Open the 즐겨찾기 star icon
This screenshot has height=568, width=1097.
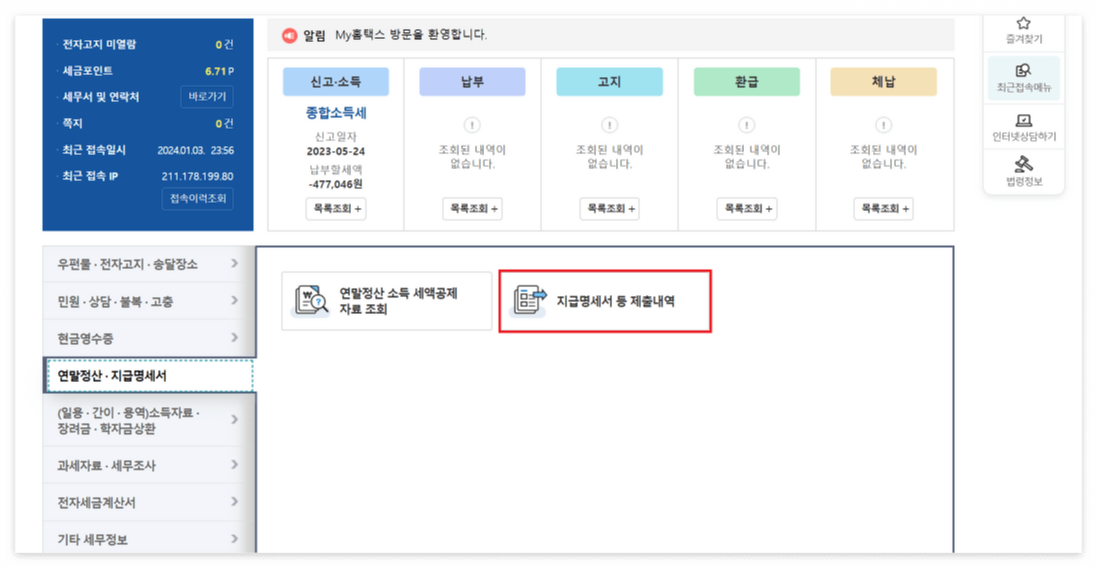point(1024,24)
